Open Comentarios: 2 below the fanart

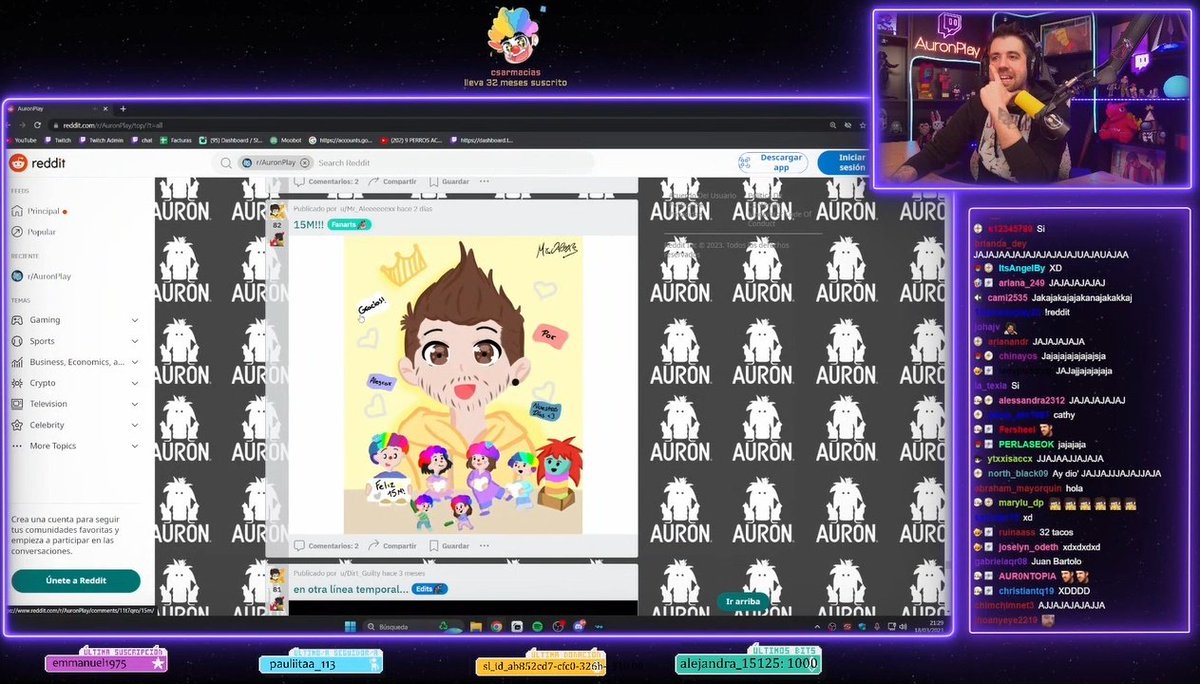pyautogui.click(x=326, y=546)
